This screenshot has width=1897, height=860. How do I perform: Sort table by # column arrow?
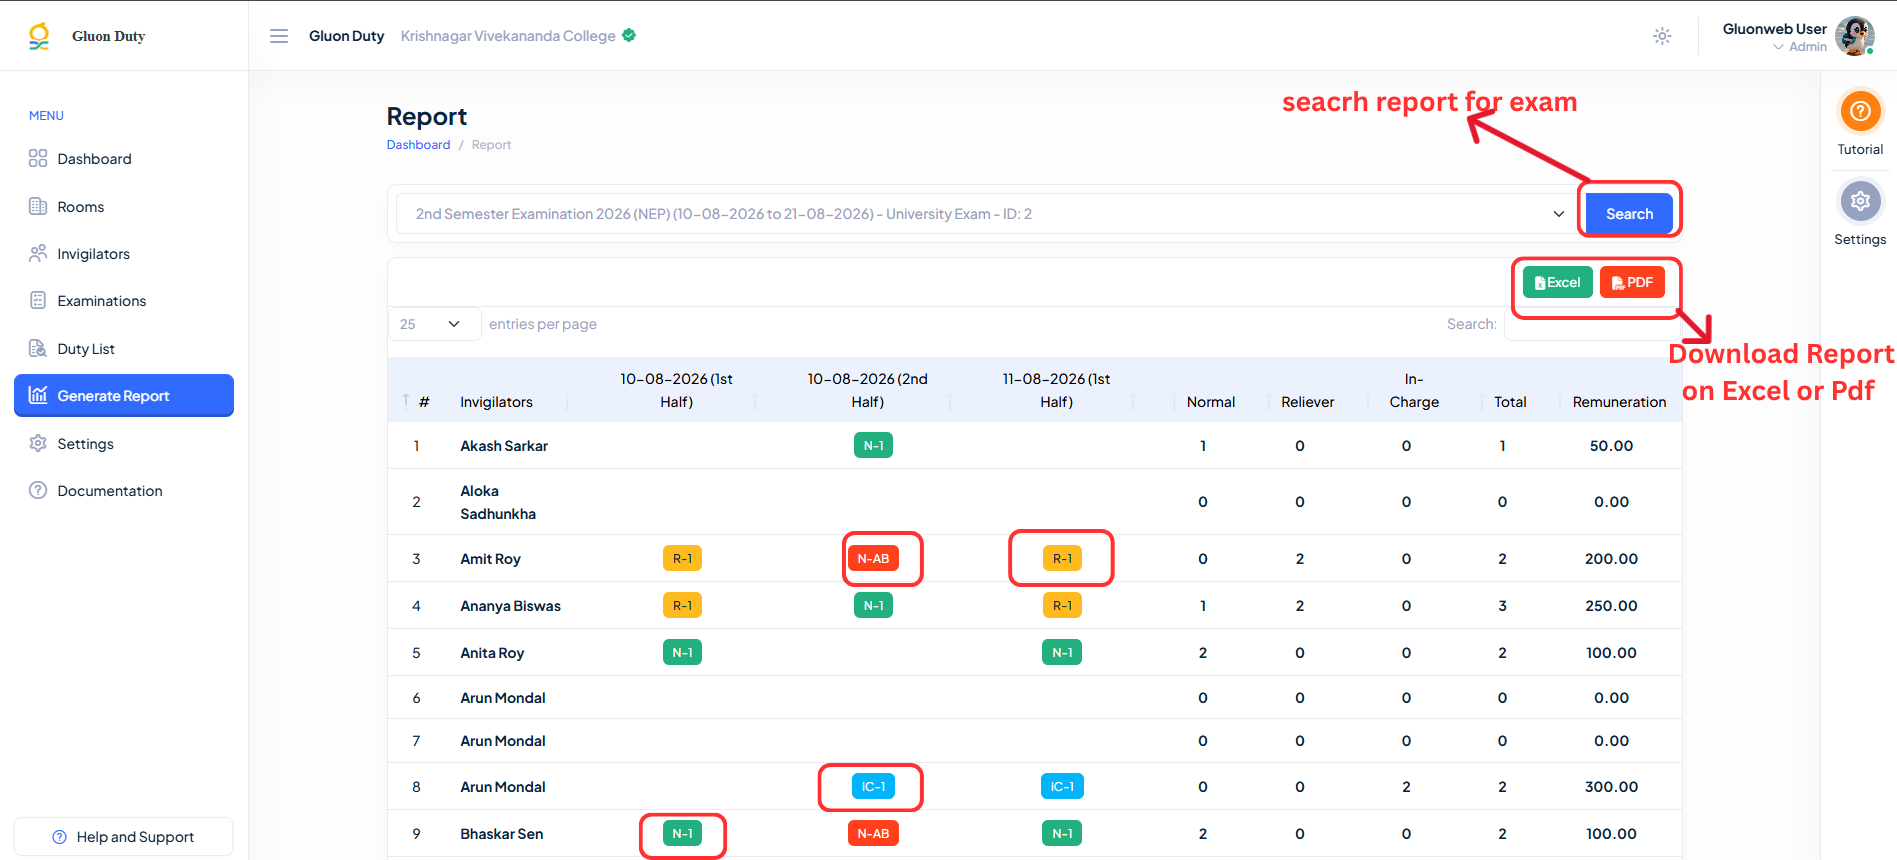[406, 401]
